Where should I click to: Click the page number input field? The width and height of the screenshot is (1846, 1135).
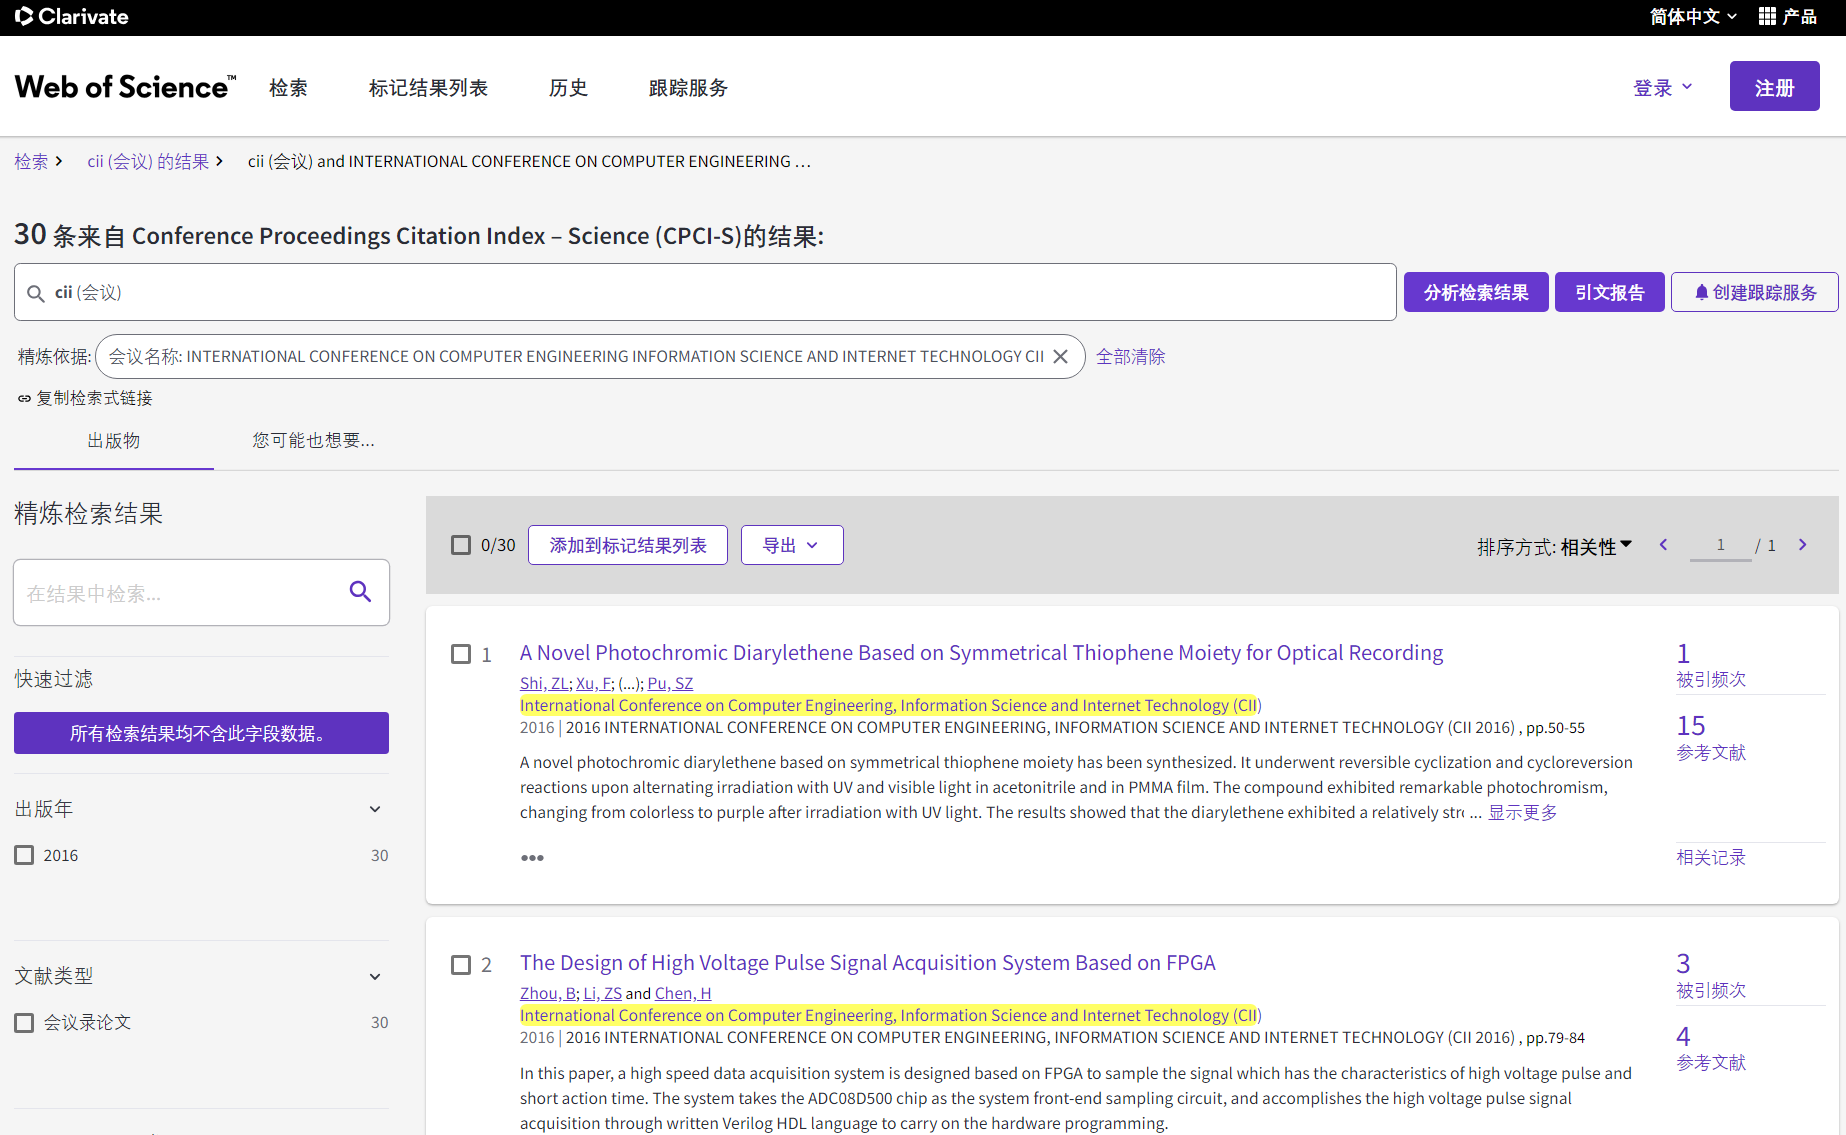(x=1720, y=545)
